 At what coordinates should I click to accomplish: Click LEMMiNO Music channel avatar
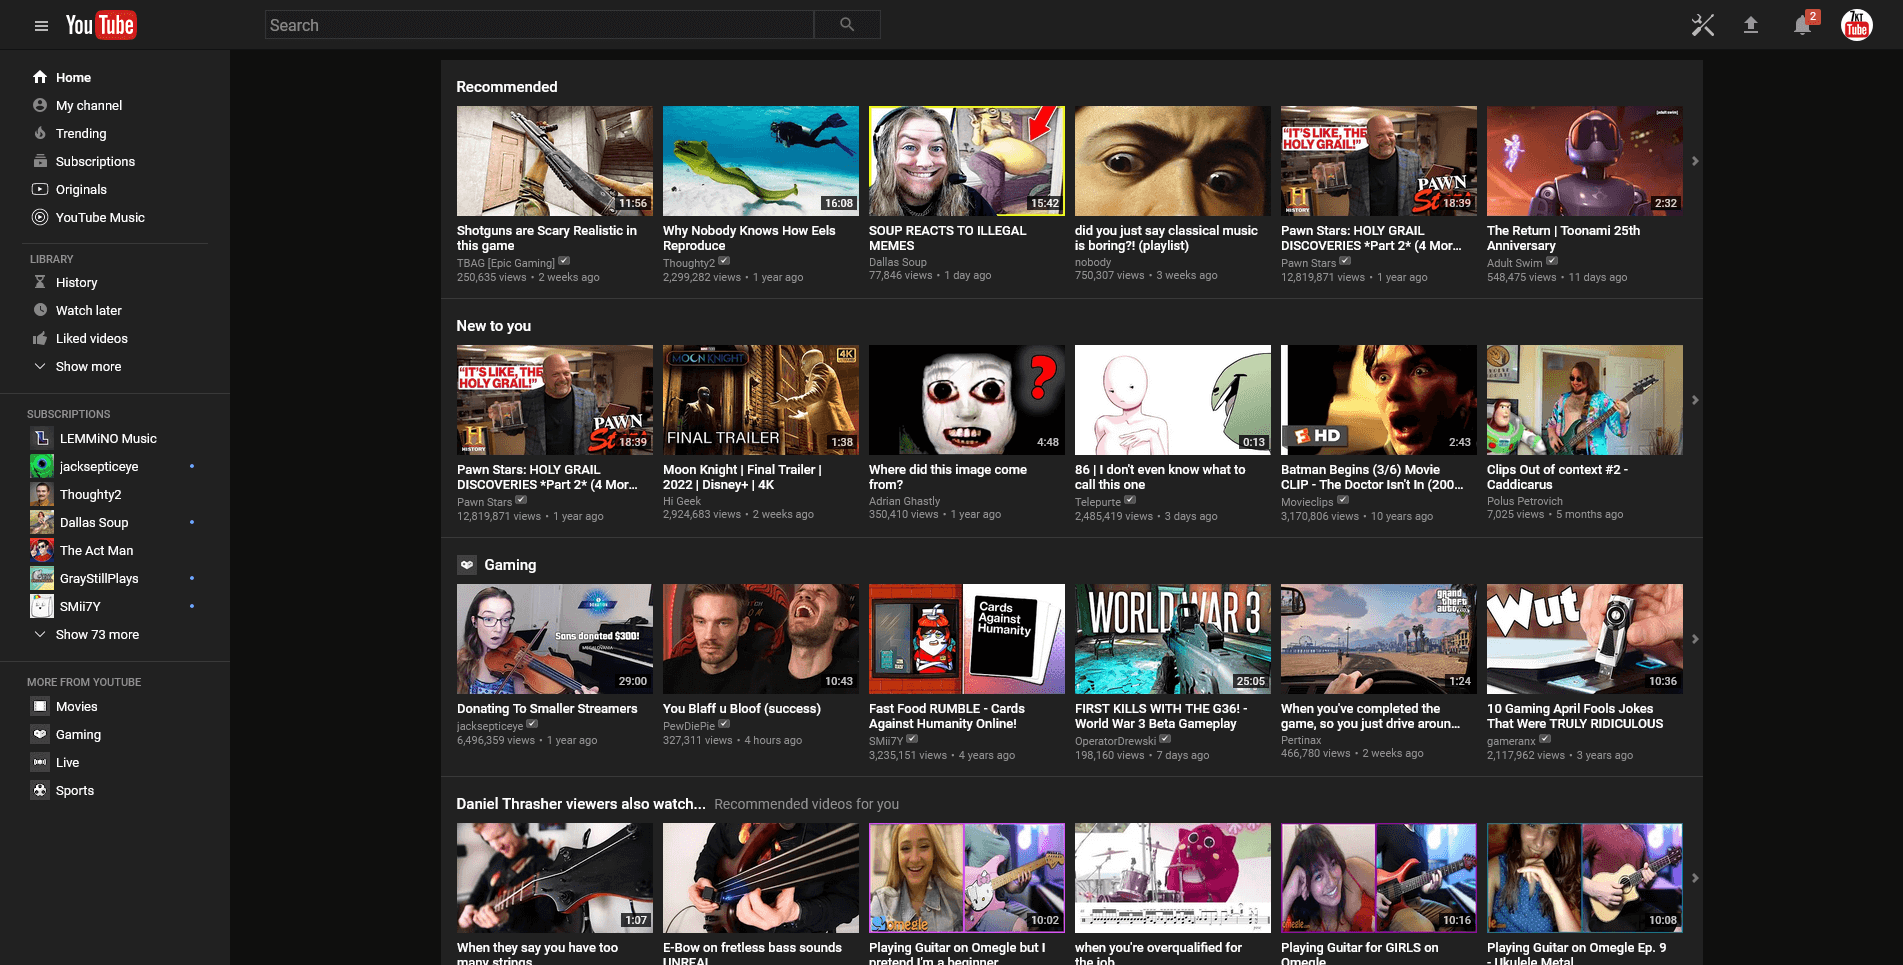pyautogui.click(x=42, y=438)
